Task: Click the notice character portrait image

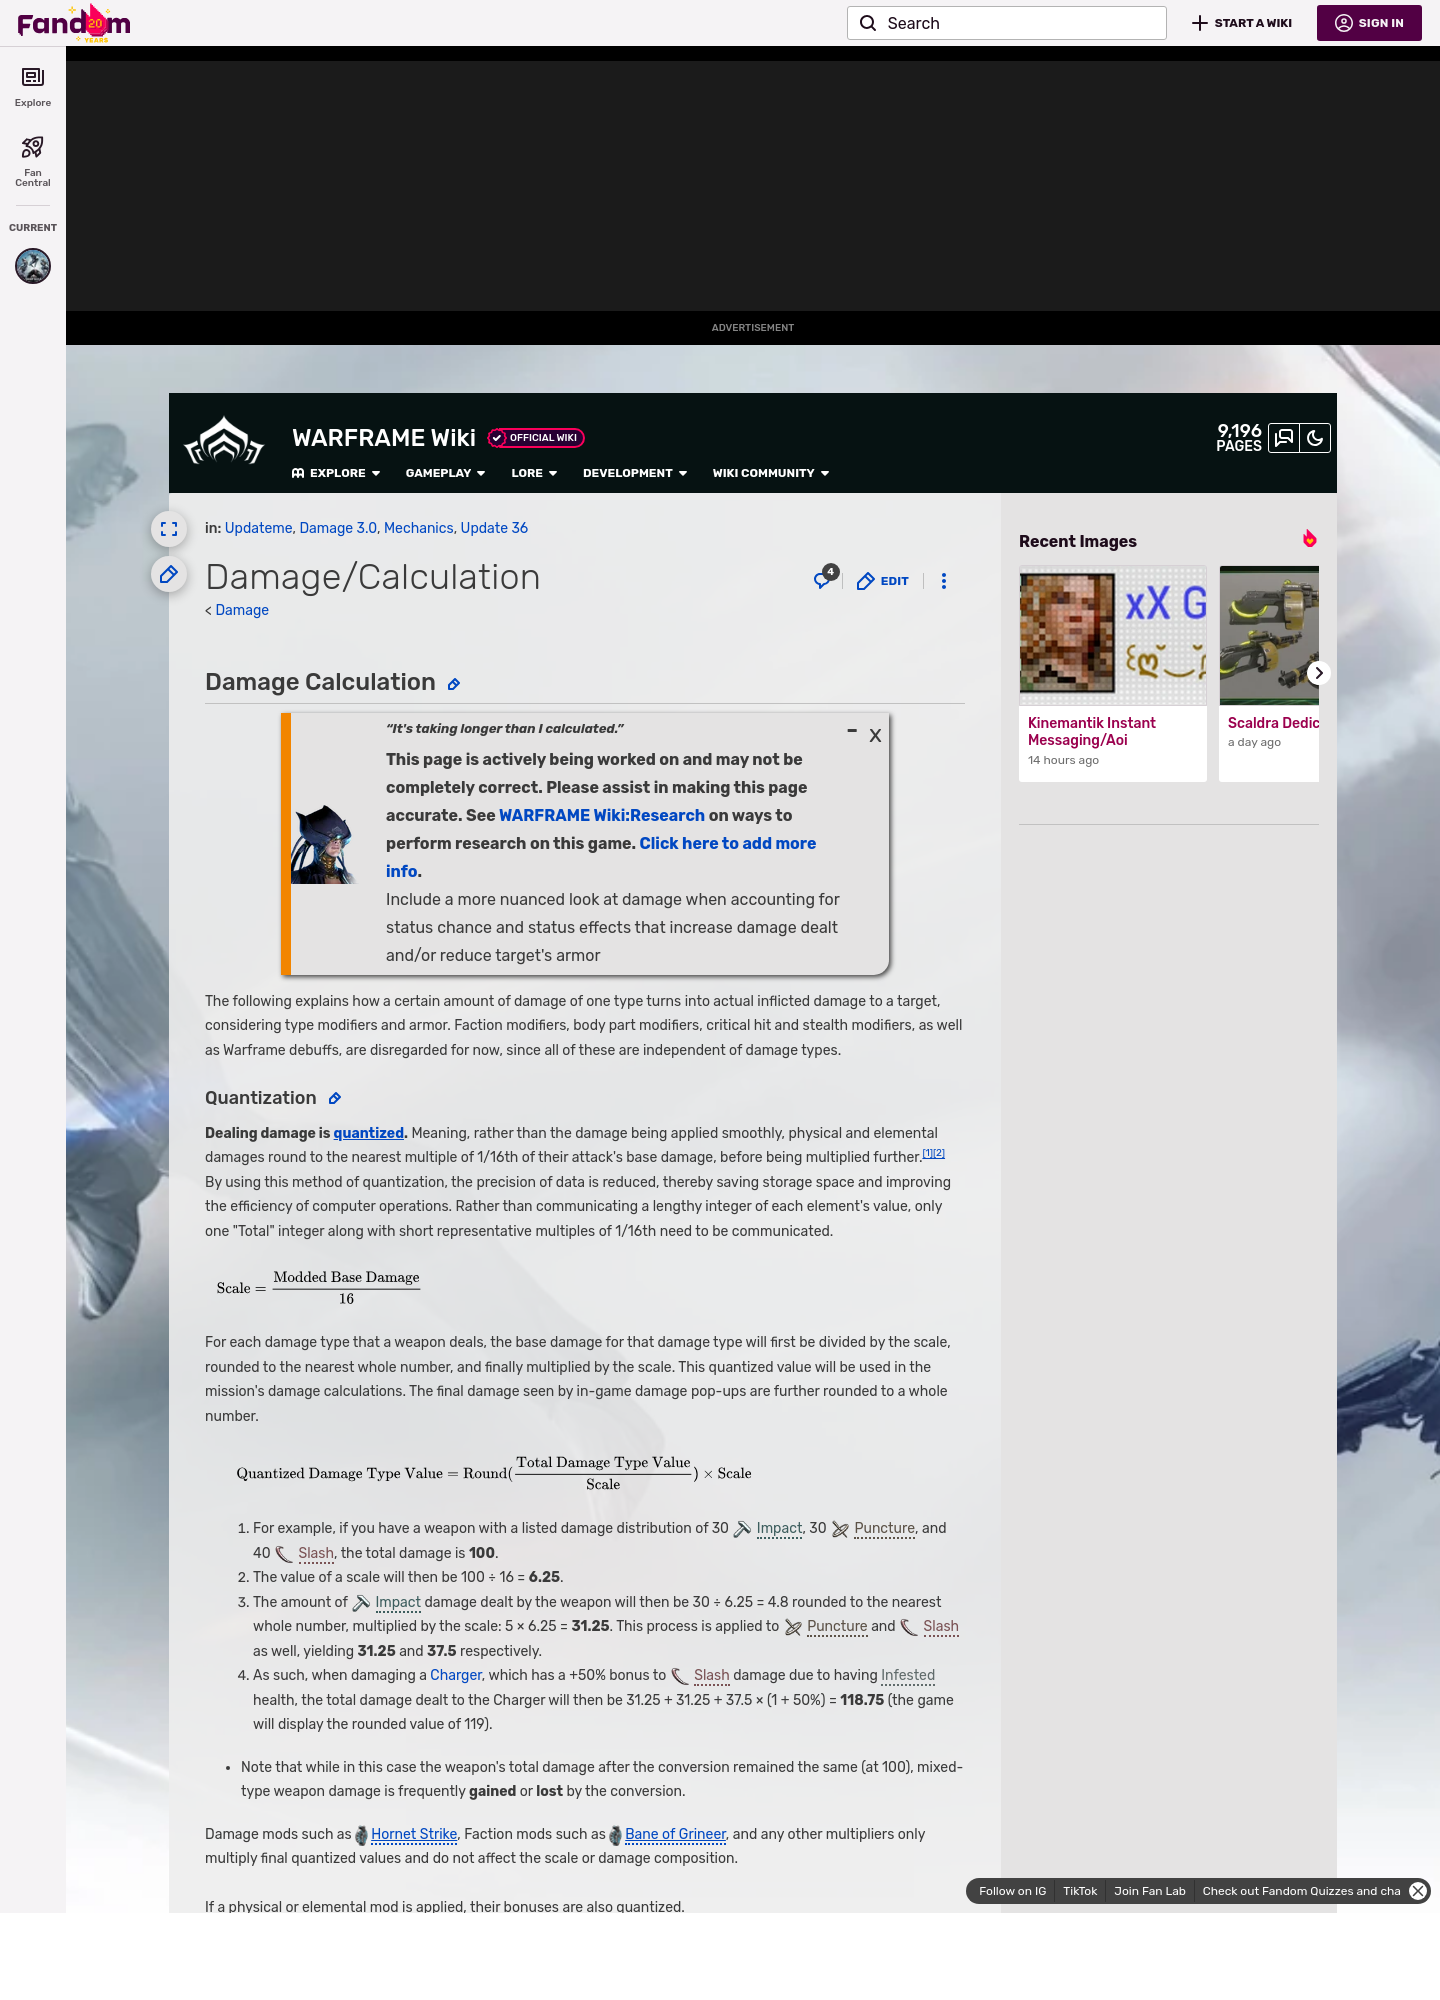Action: point(326,844)
